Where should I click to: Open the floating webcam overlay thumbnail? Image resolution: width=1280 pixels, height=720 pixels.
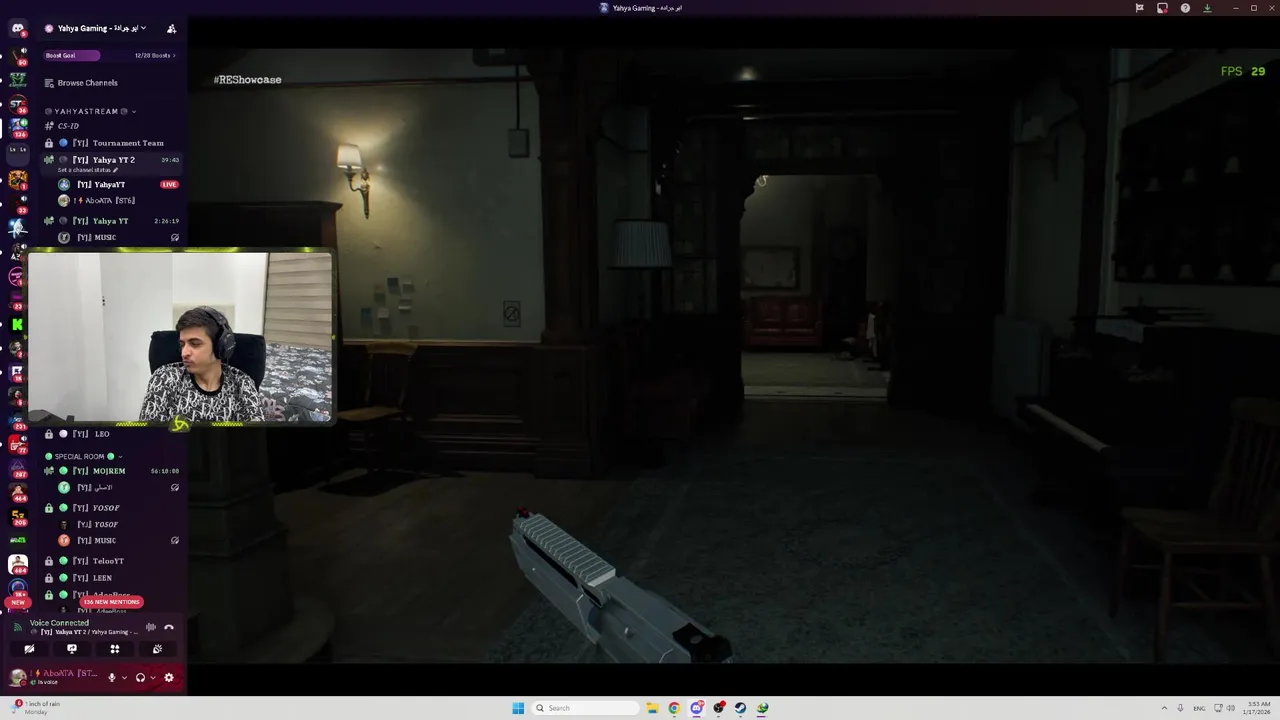(180, 337)
